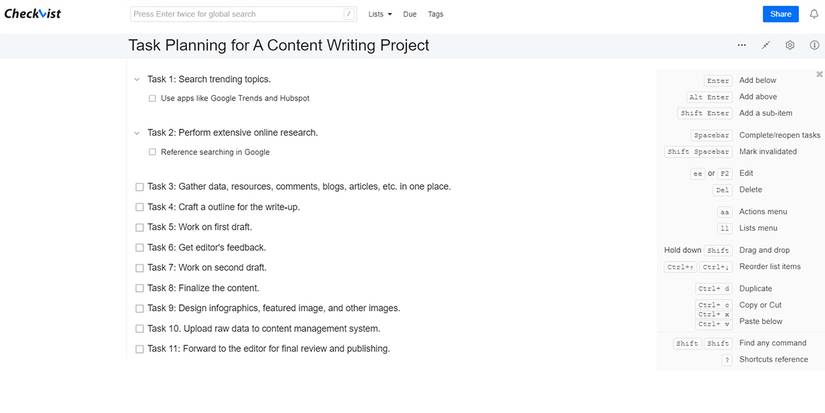Collapse Task 1: Search trending topics

[x=137, y=79]
